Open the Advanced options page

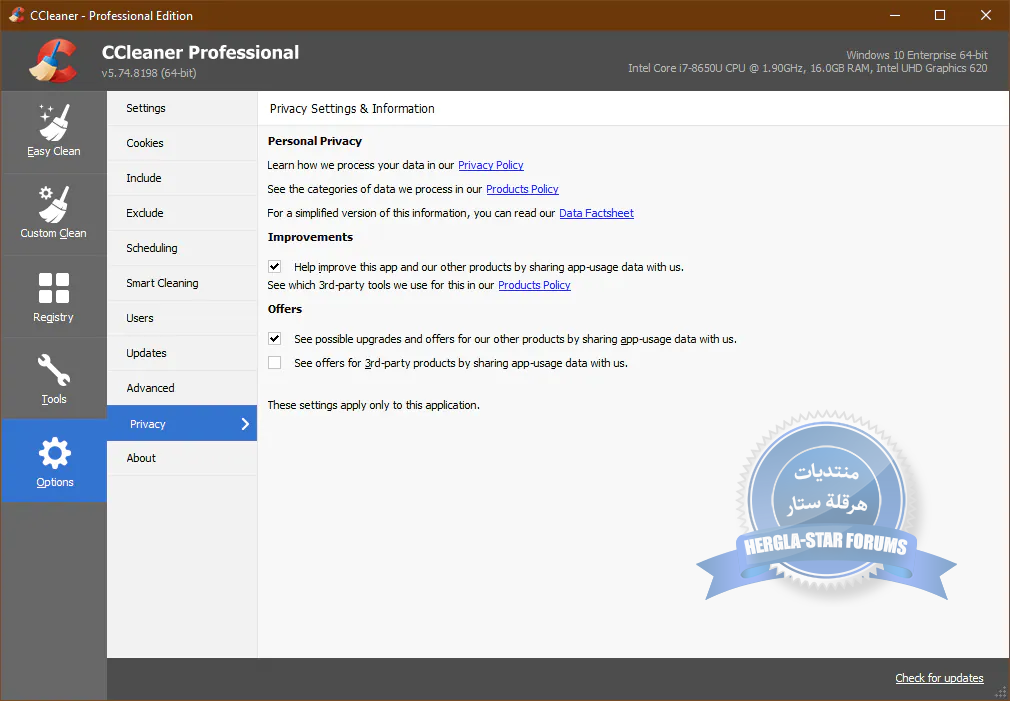(x=182, y=388)
